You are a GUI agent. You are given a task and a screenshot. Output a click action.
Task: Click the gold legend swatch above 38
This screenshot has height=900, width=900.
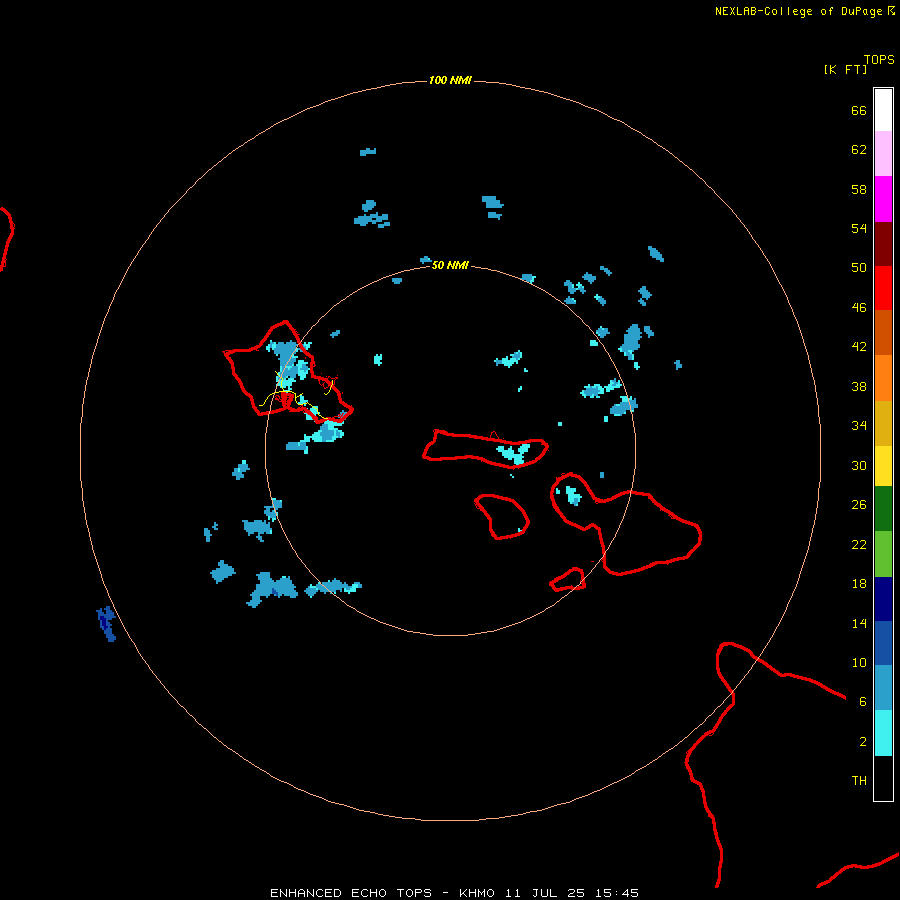883,423
